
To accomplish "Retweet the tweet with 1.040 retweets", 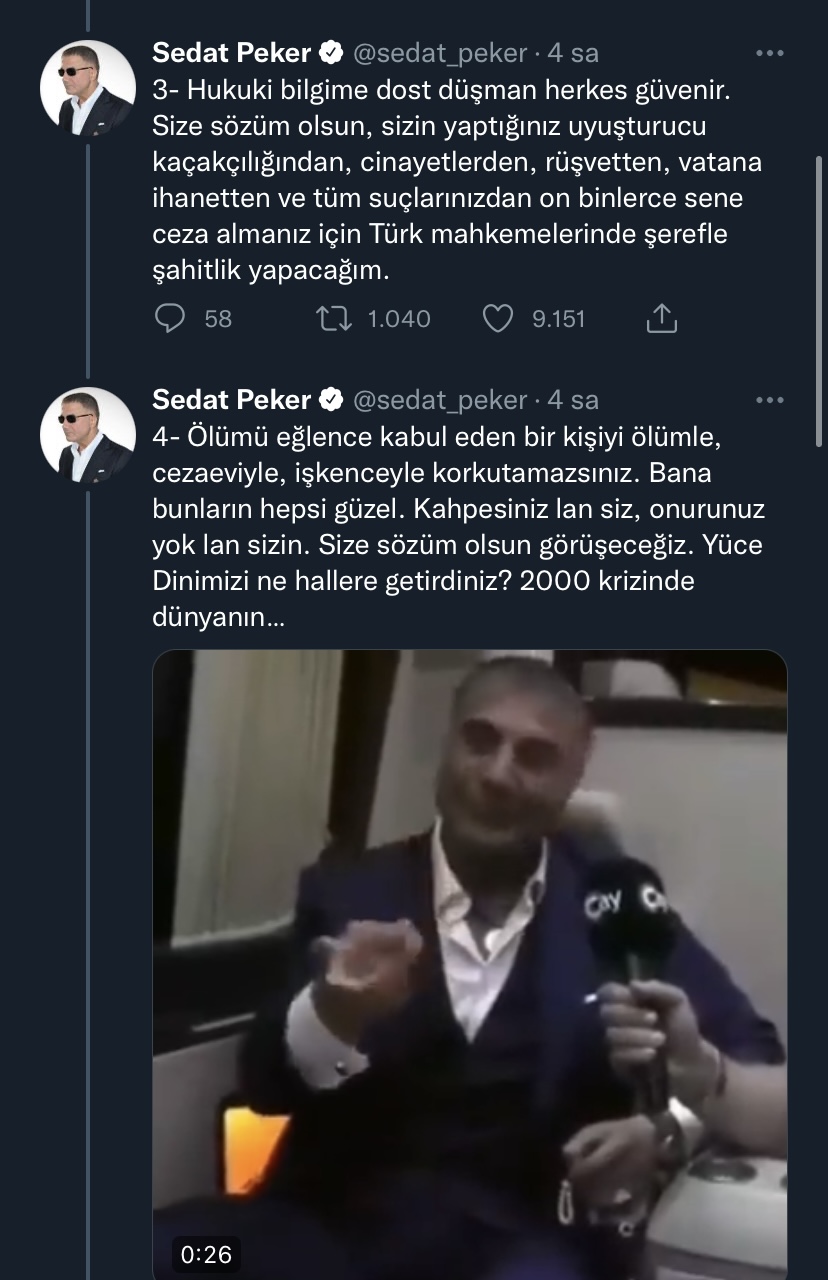I will [331, 318].
